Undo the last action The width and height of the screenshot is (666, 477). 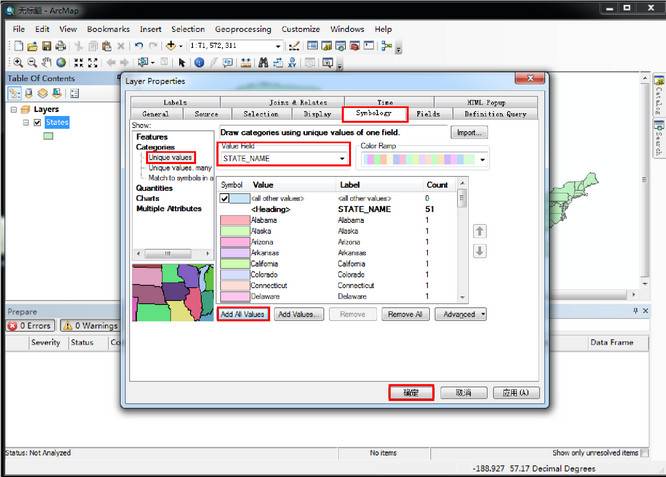click(x=139, y=46)
